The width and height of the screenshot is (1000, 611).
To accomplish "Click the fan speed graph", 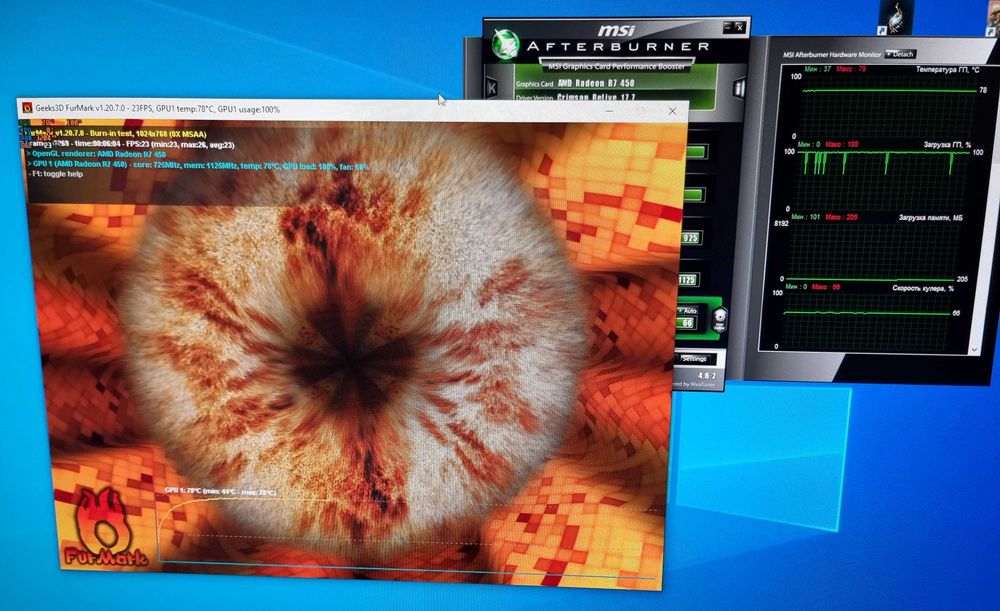I will click(x=867, y=317).
